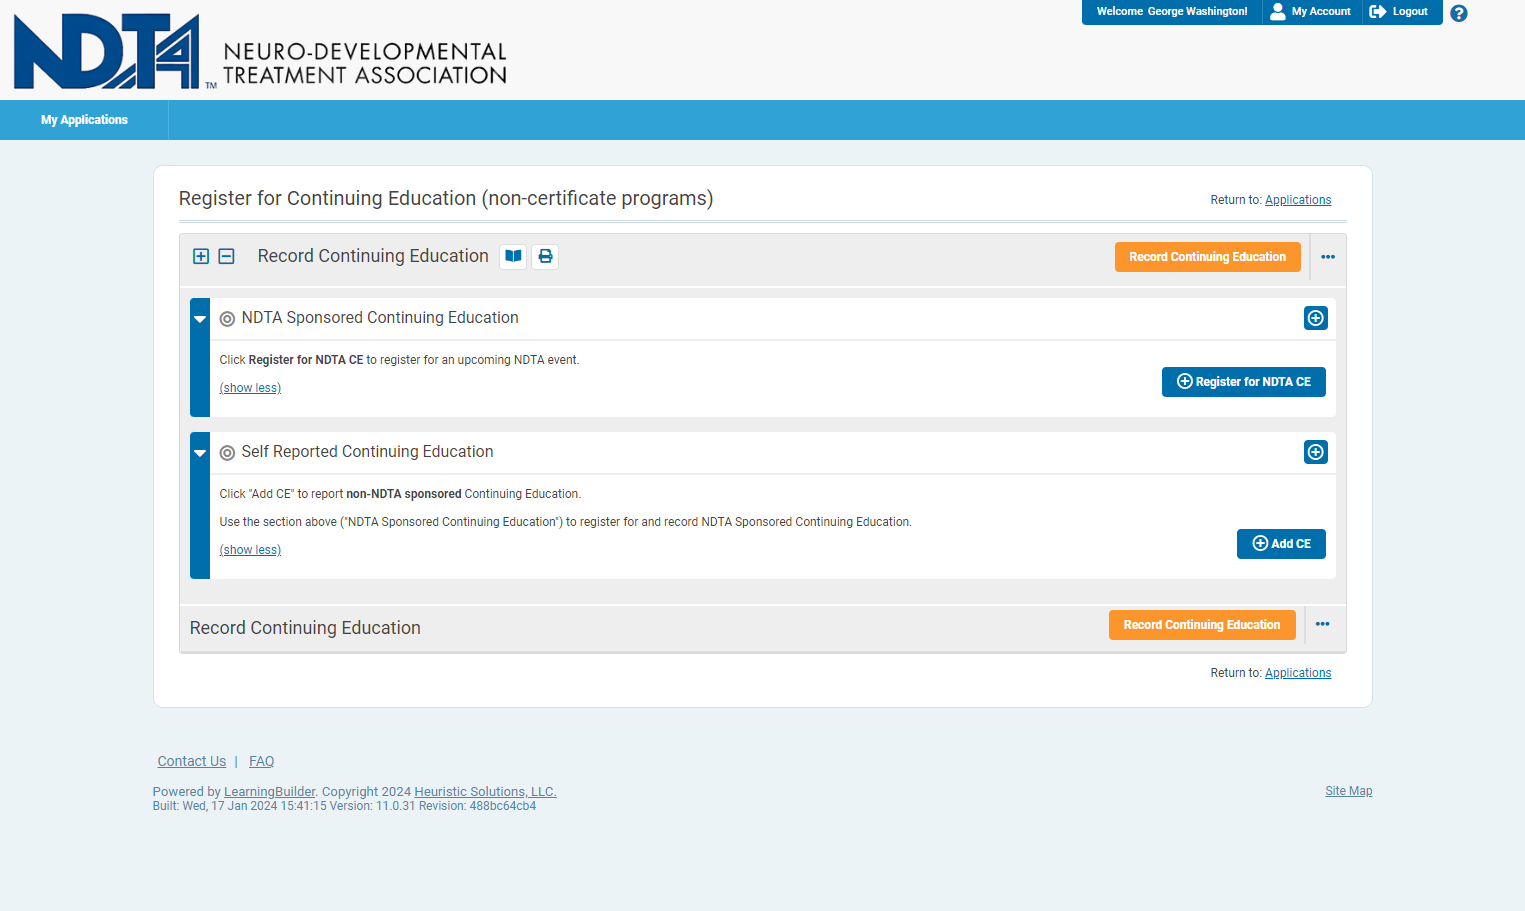Click top Record Continuing Education orange button
The width and height of the screenshot is (1525, 911).
1208,257
